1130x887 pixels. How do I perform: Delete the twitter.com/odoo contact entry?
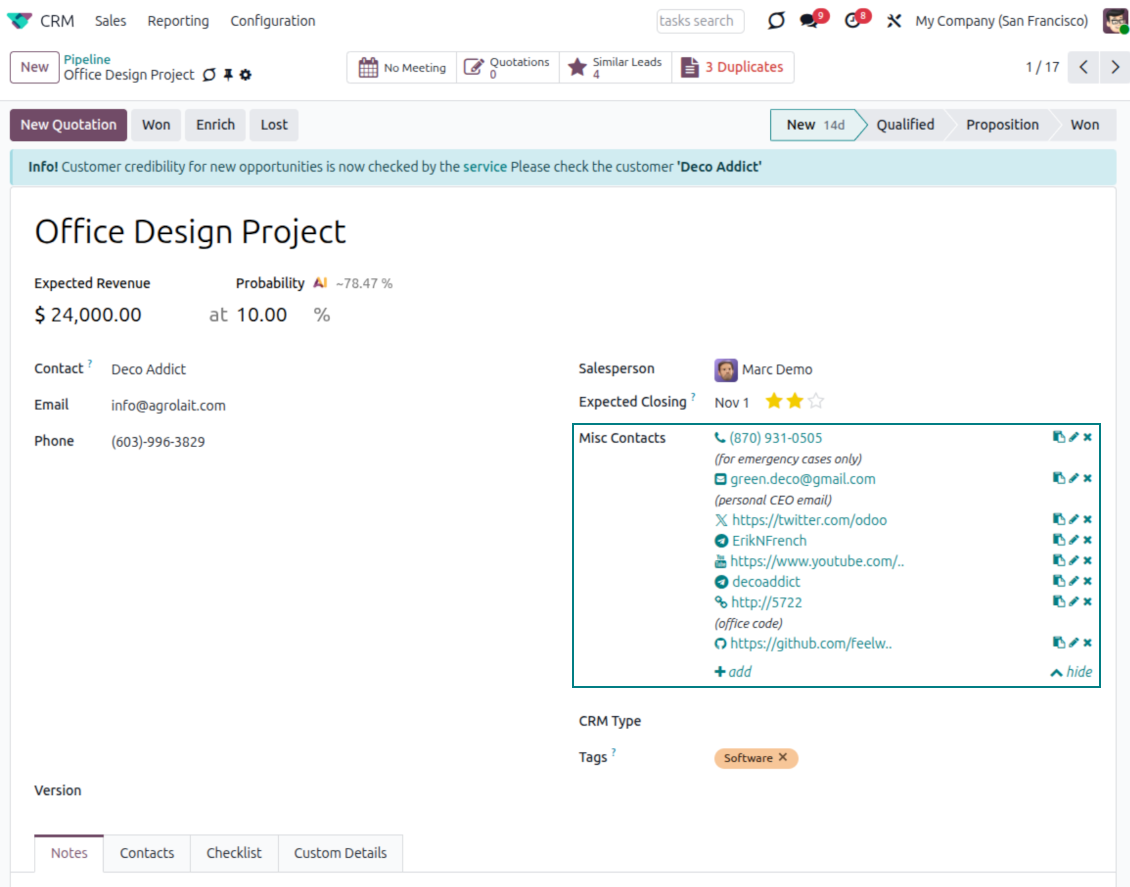coord(1087,519)
